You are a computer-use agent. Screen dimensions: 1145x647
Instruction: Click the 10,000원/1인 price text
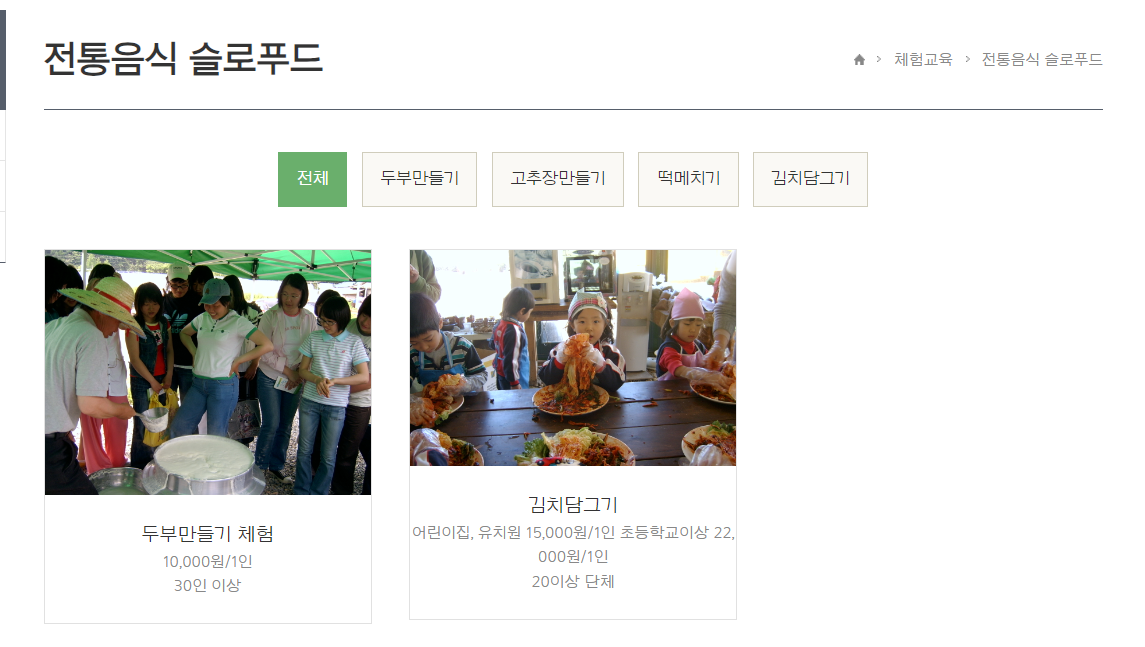(208, 562)
